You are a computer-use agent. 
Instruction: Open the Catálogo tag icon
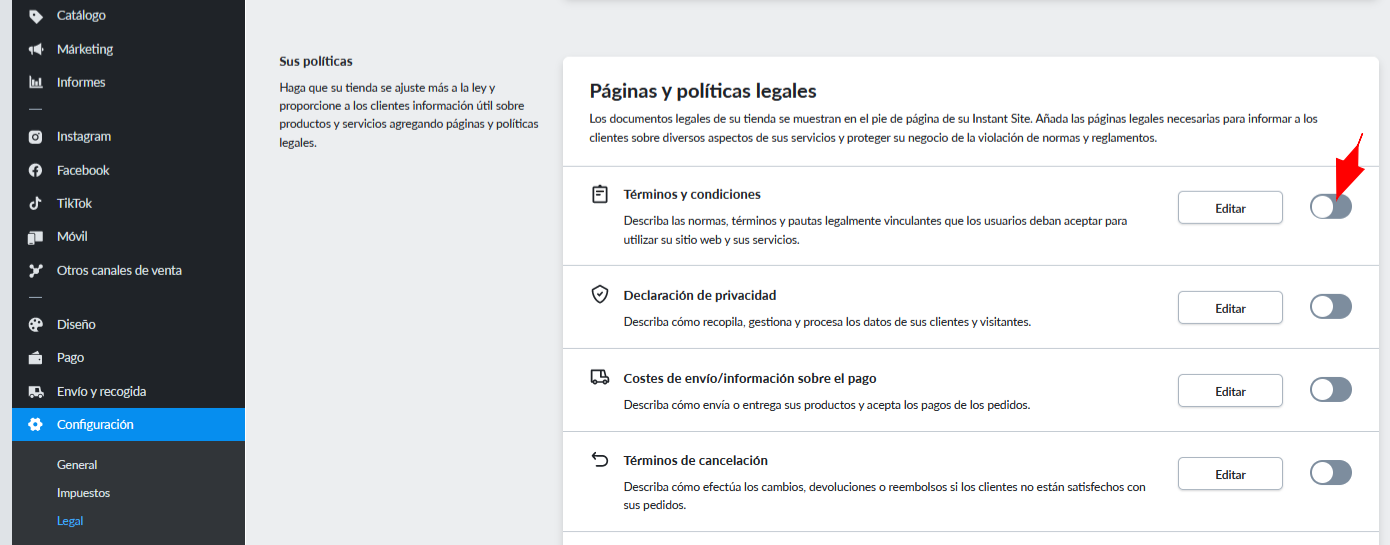point(36,16)
